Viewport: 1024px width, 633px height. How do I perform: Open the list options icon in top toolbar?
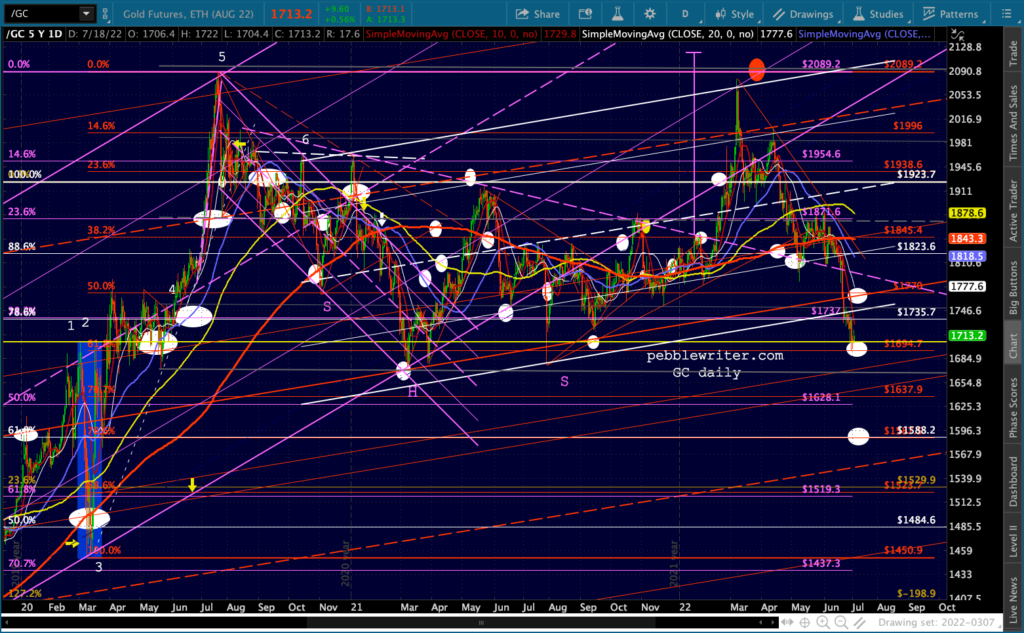click(1006, 14)
